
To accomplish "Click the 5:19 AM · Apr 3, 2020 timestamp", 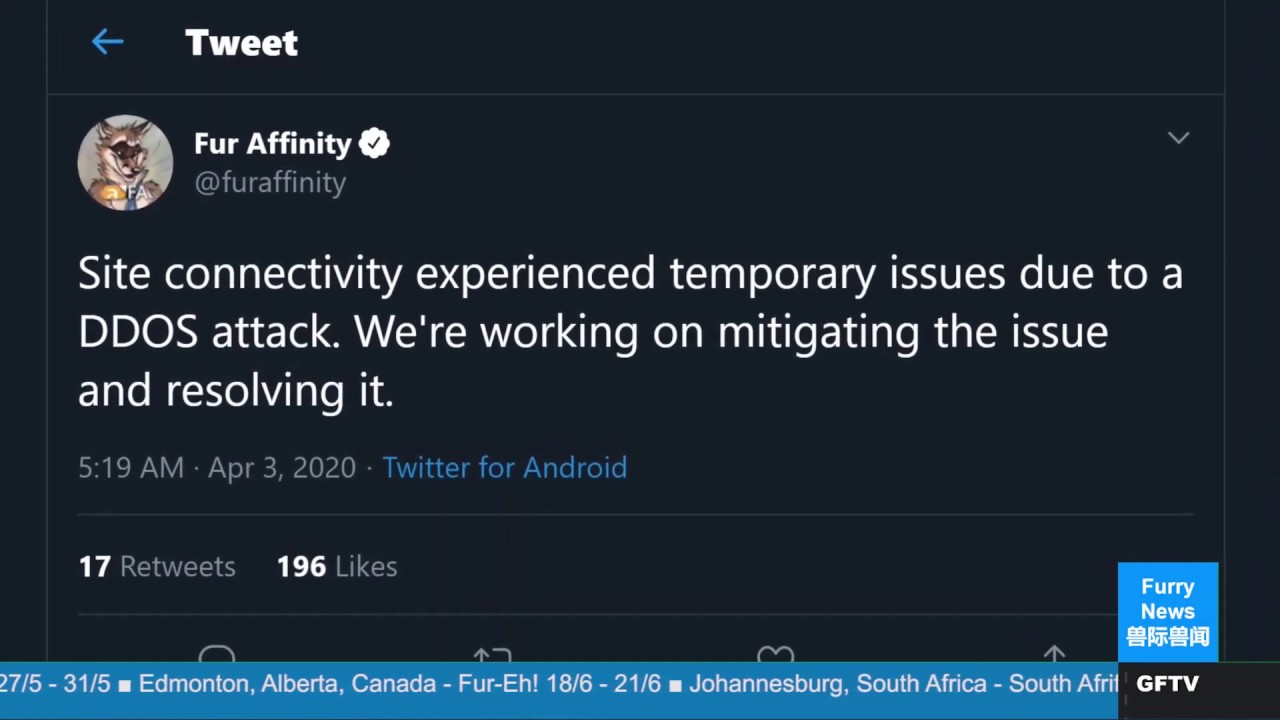I will pyautogui.click(x=217, y=467).
